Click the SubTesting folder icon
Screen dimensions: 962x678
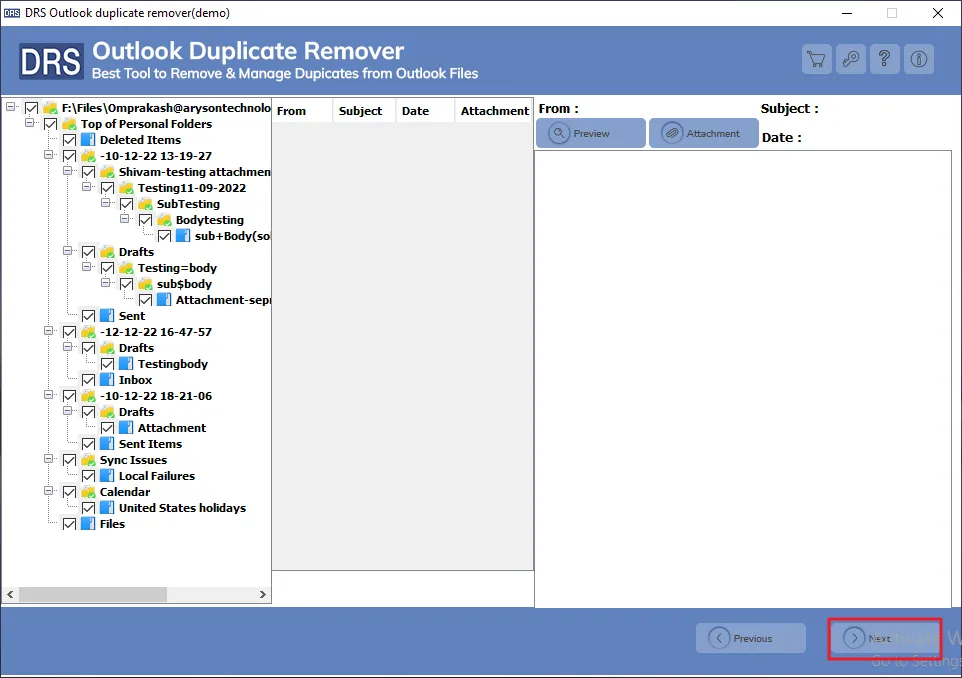coord(145,204)
